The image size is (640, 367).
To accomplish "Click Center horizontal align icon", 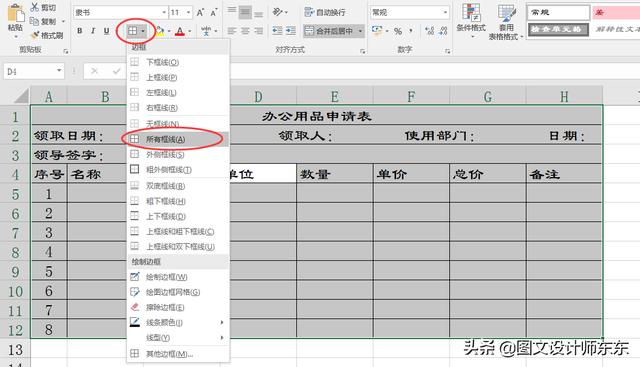I will click(245, 31).
